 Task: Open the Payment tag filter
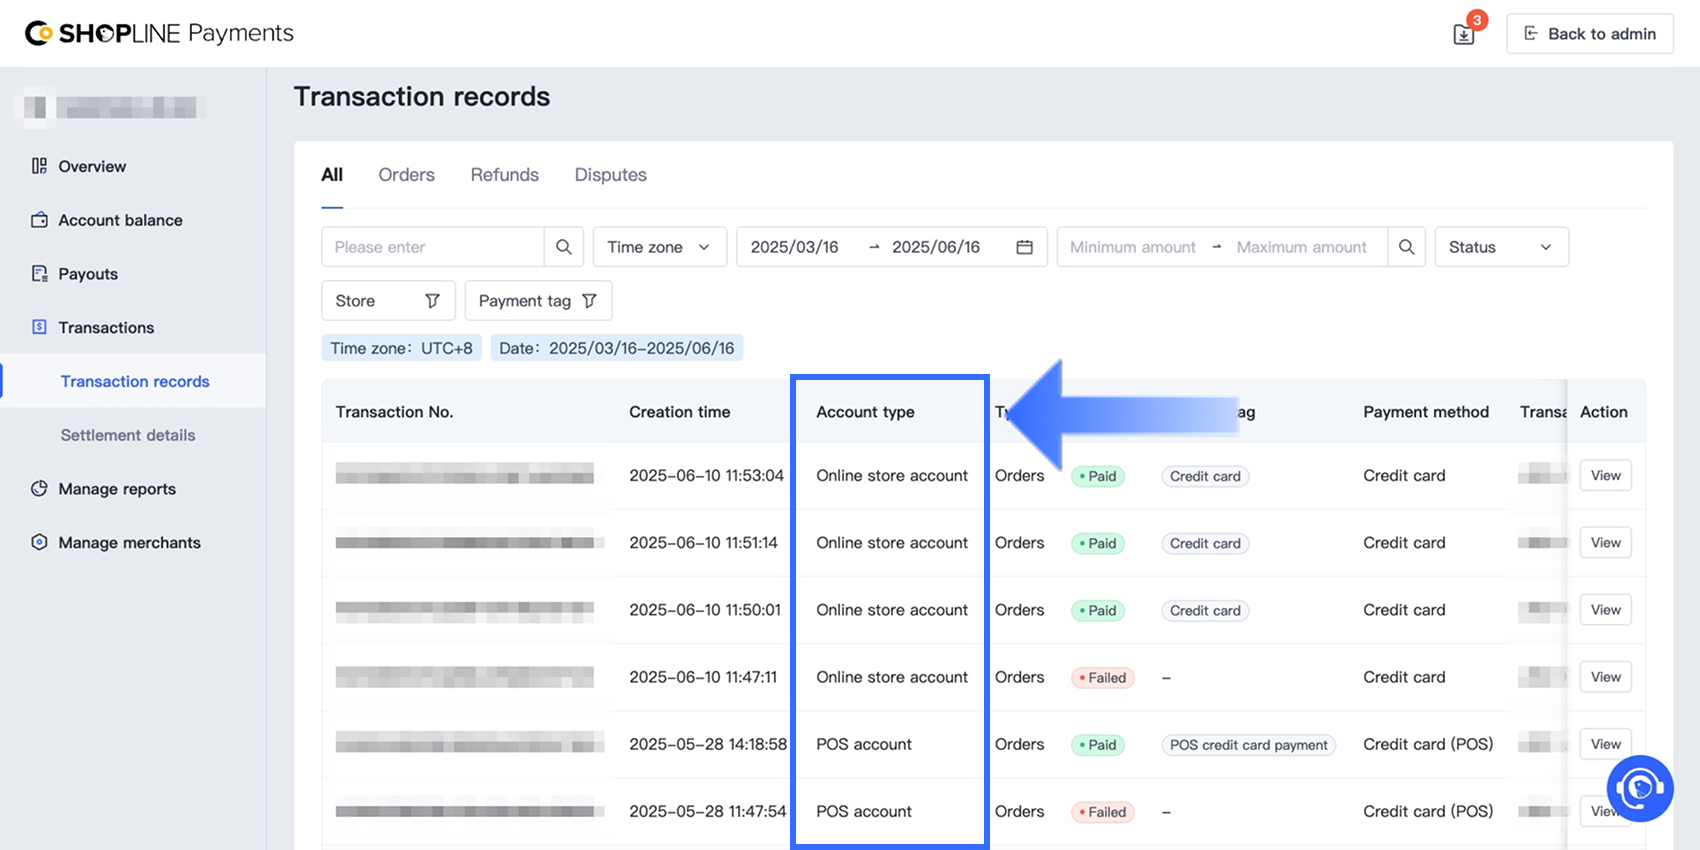tap(537, 301)
